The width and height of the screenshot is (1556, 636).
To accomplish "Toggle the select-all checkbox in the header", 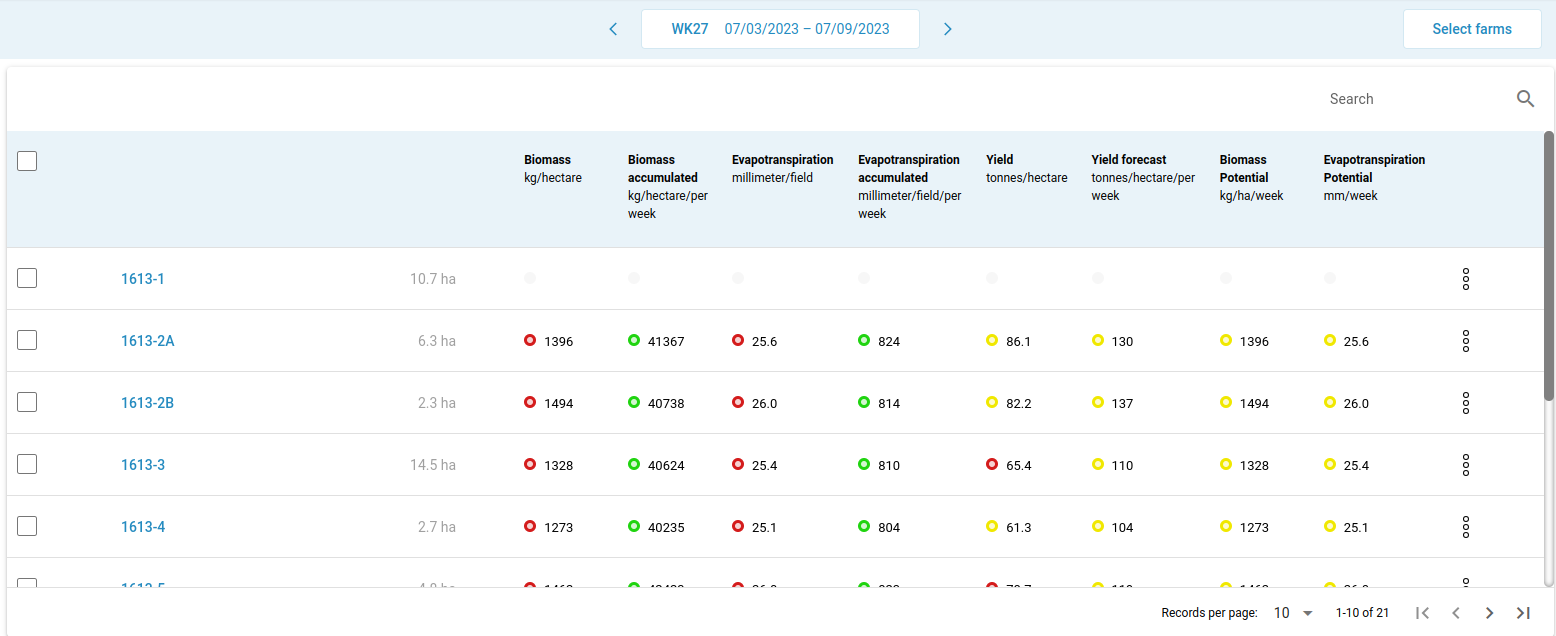I will pos(27,160).
